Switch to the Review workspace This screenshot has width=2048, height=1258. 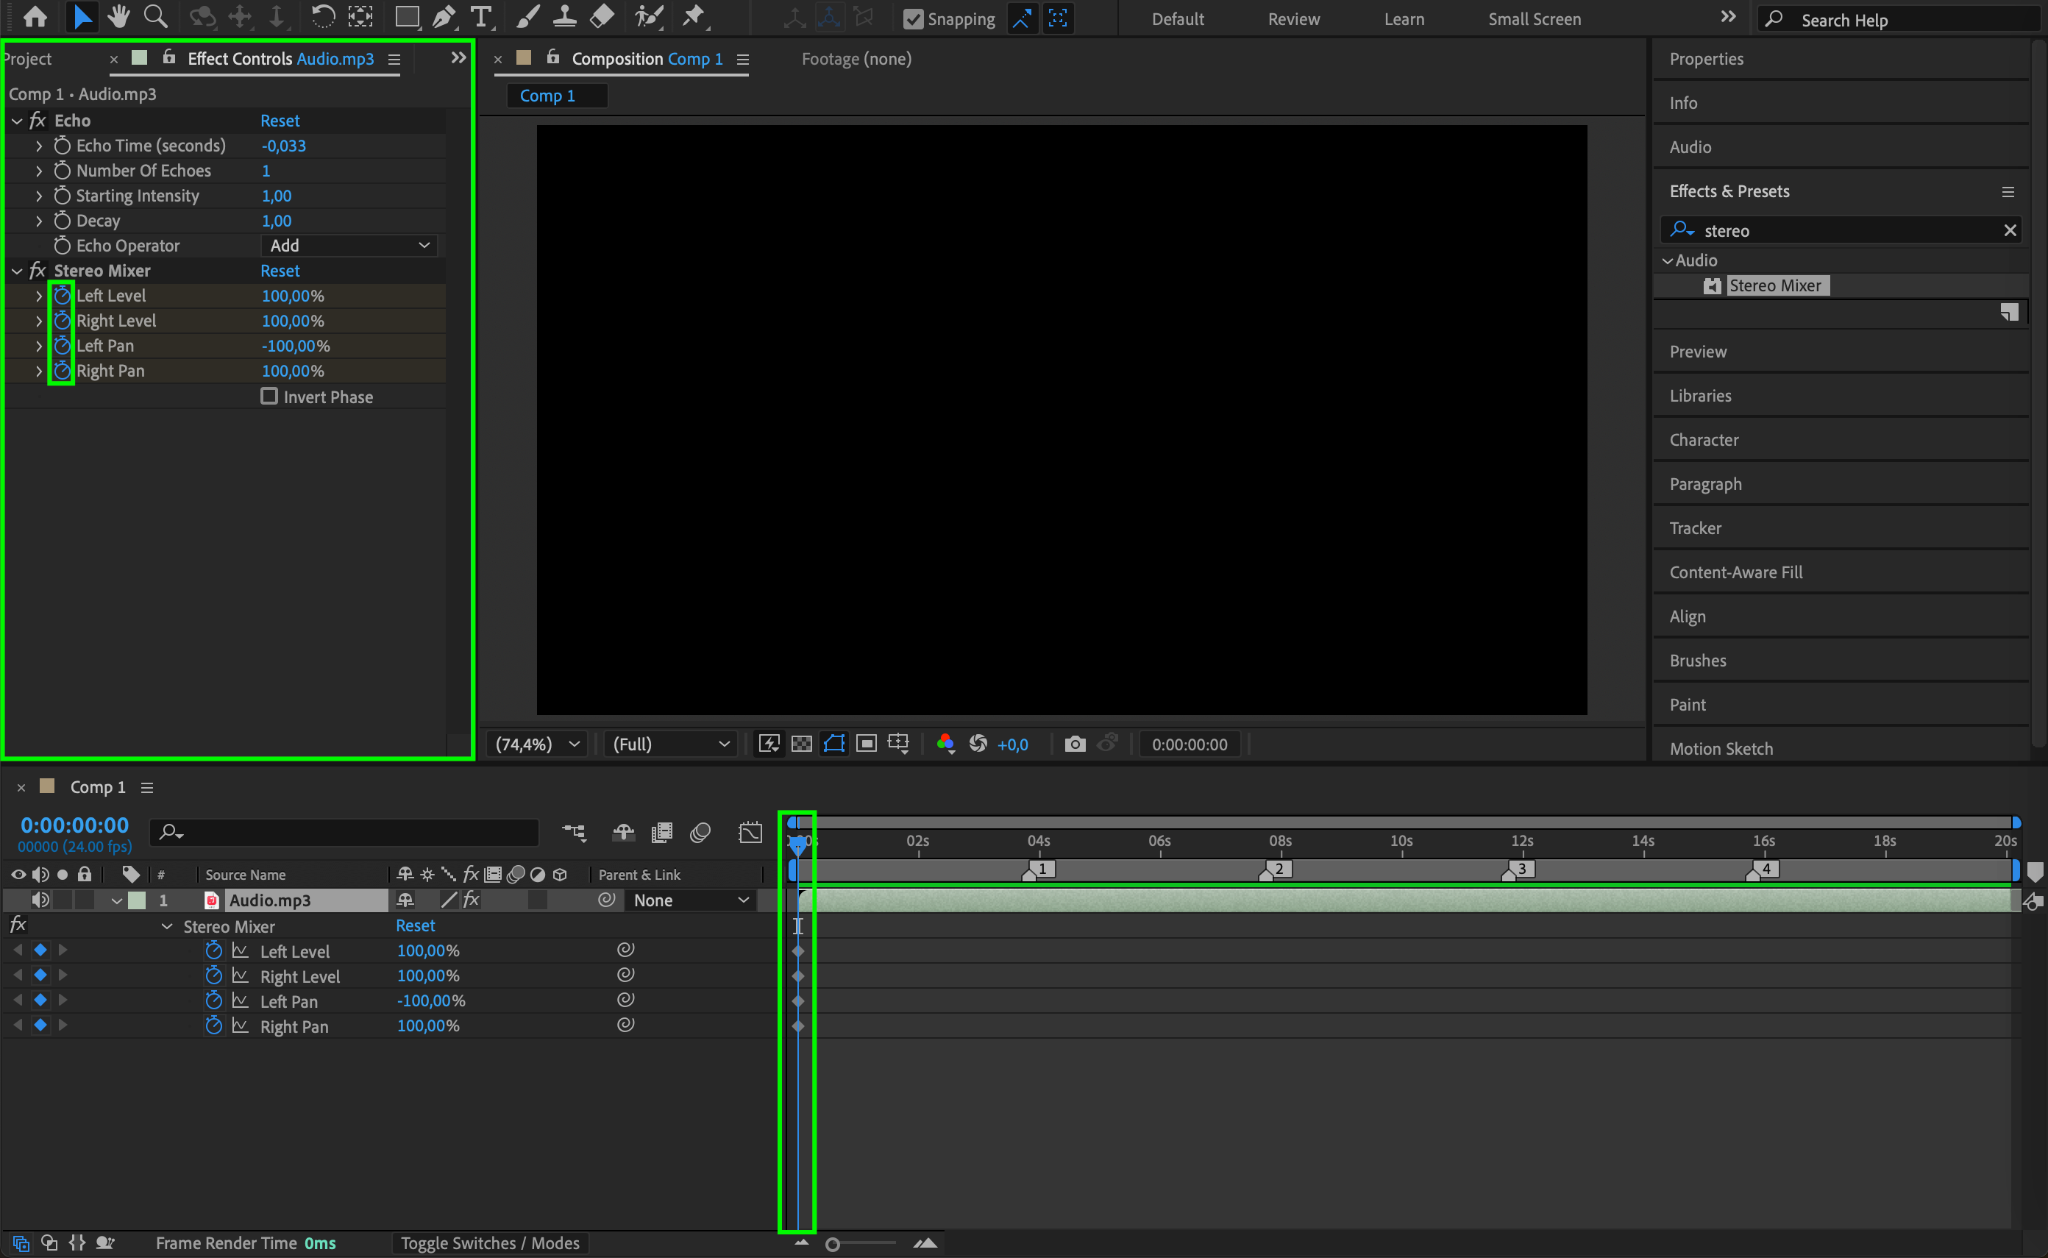pos(1293,19)
